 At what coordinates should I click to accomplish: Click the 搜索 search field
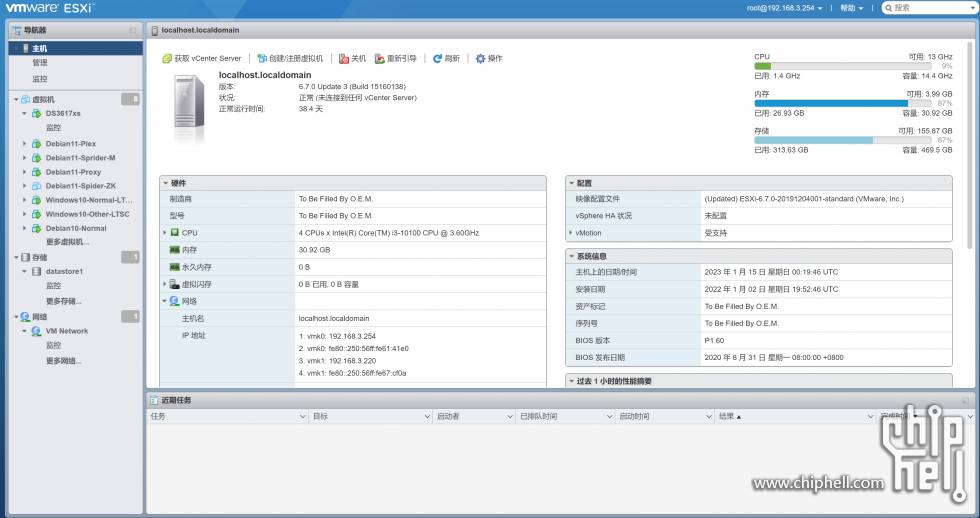click(x=930, y=8)
